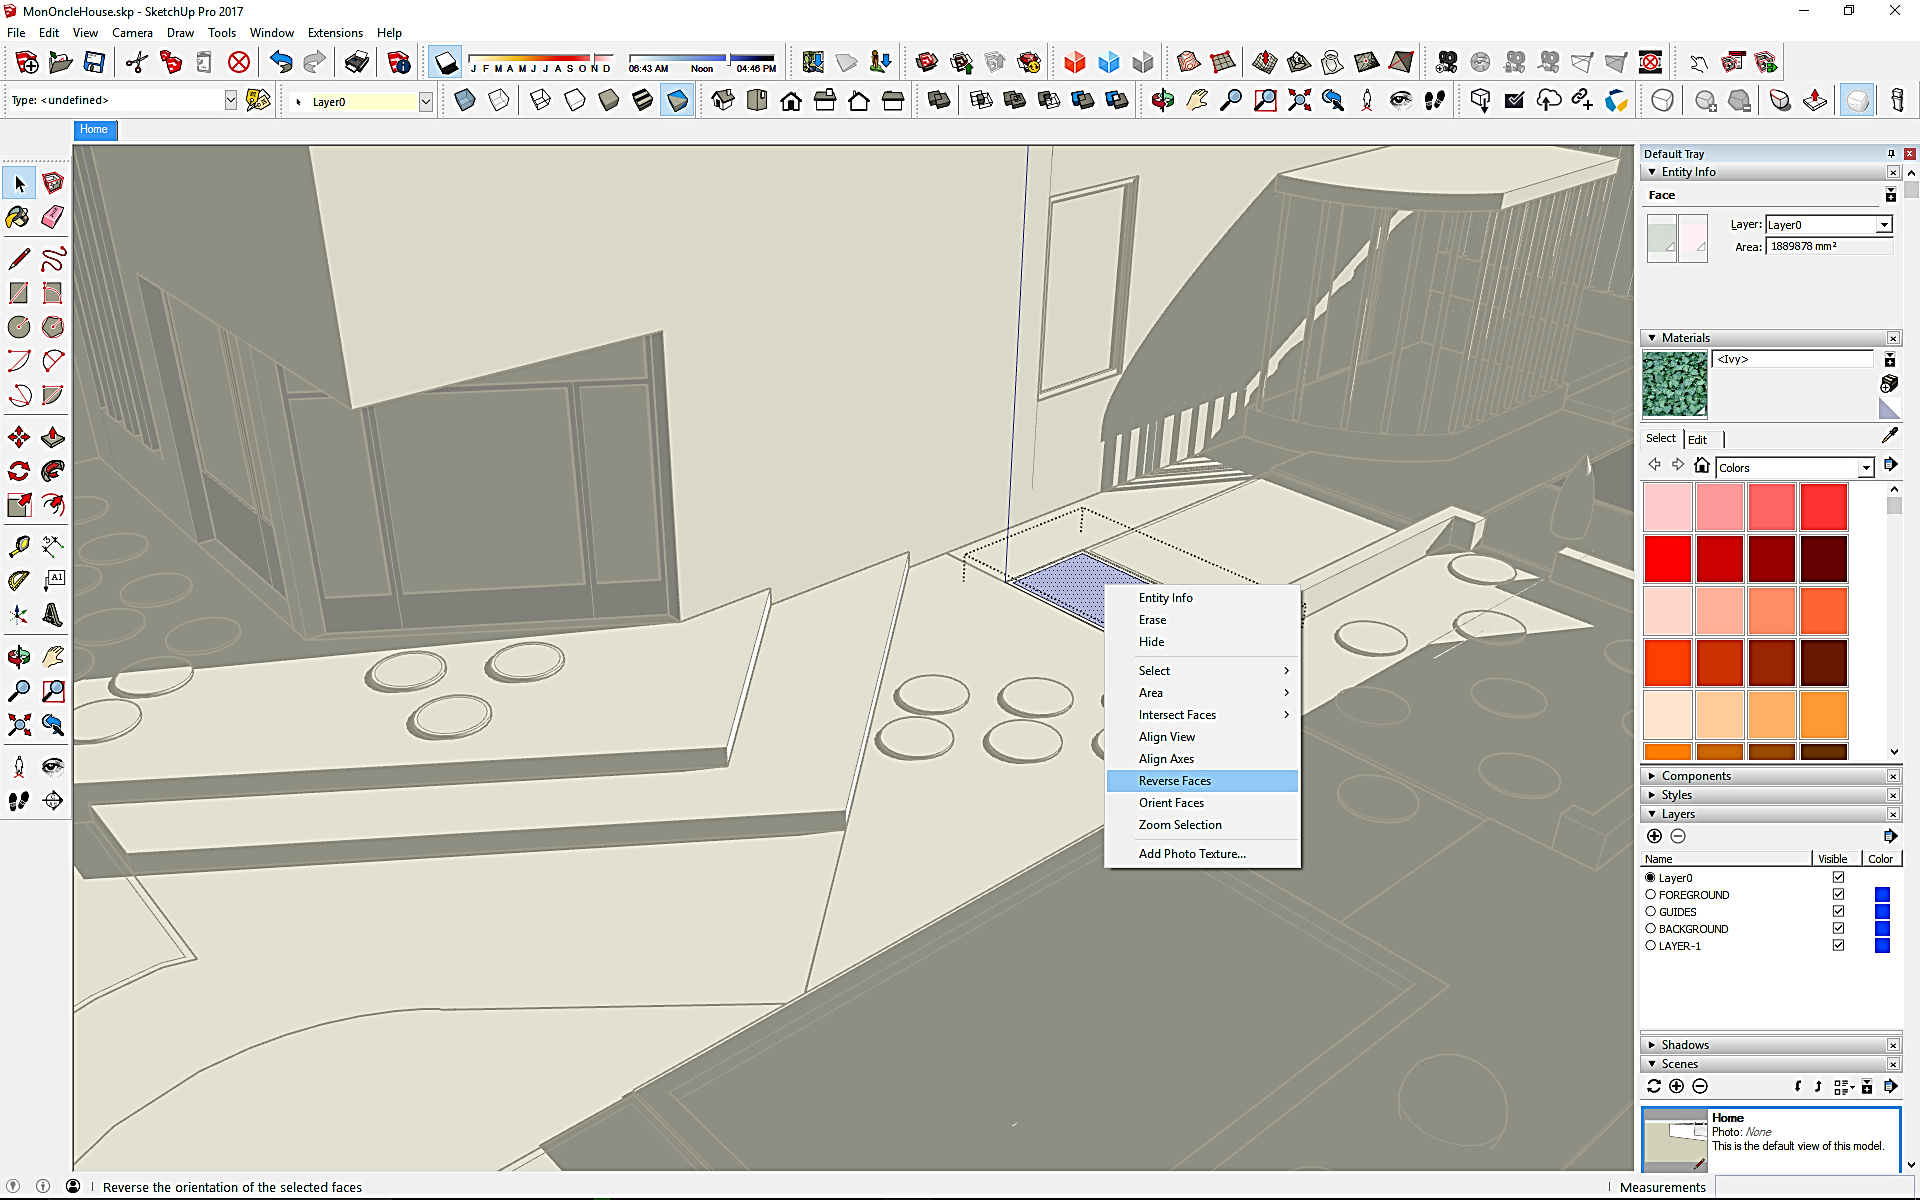This screenshot has width=1920, height=1200.
Task: Expand the Styles panel
Action: 1652,795
